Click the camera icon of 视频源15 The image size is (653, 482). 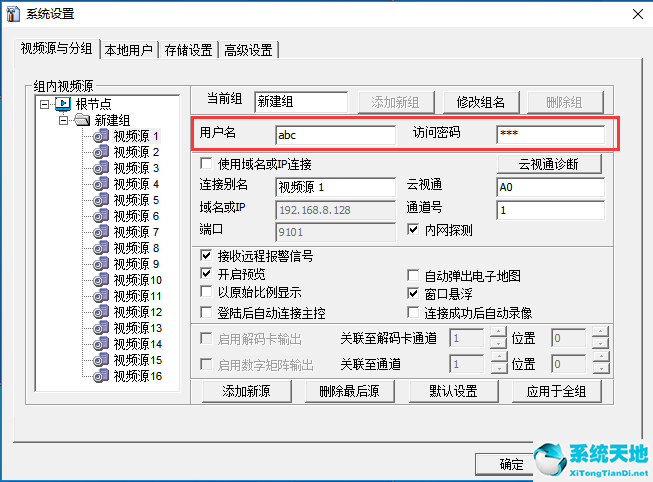coord(101,360)
